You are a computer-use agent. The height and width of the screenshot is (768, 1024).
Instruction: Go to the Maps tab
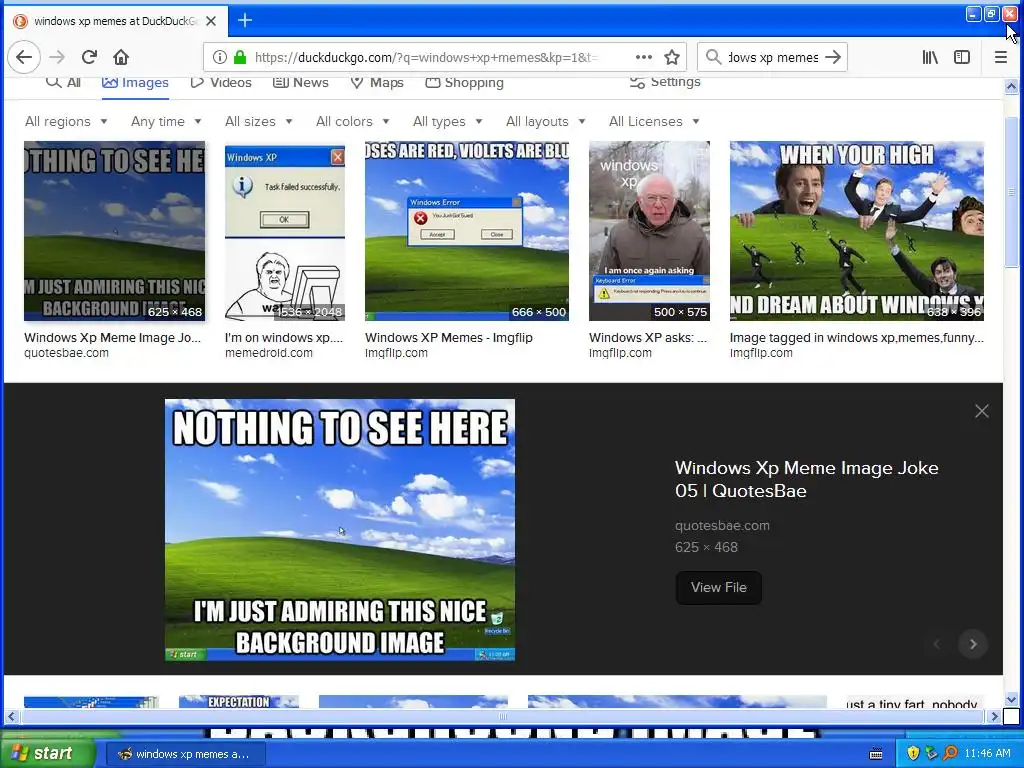(377, 82)
